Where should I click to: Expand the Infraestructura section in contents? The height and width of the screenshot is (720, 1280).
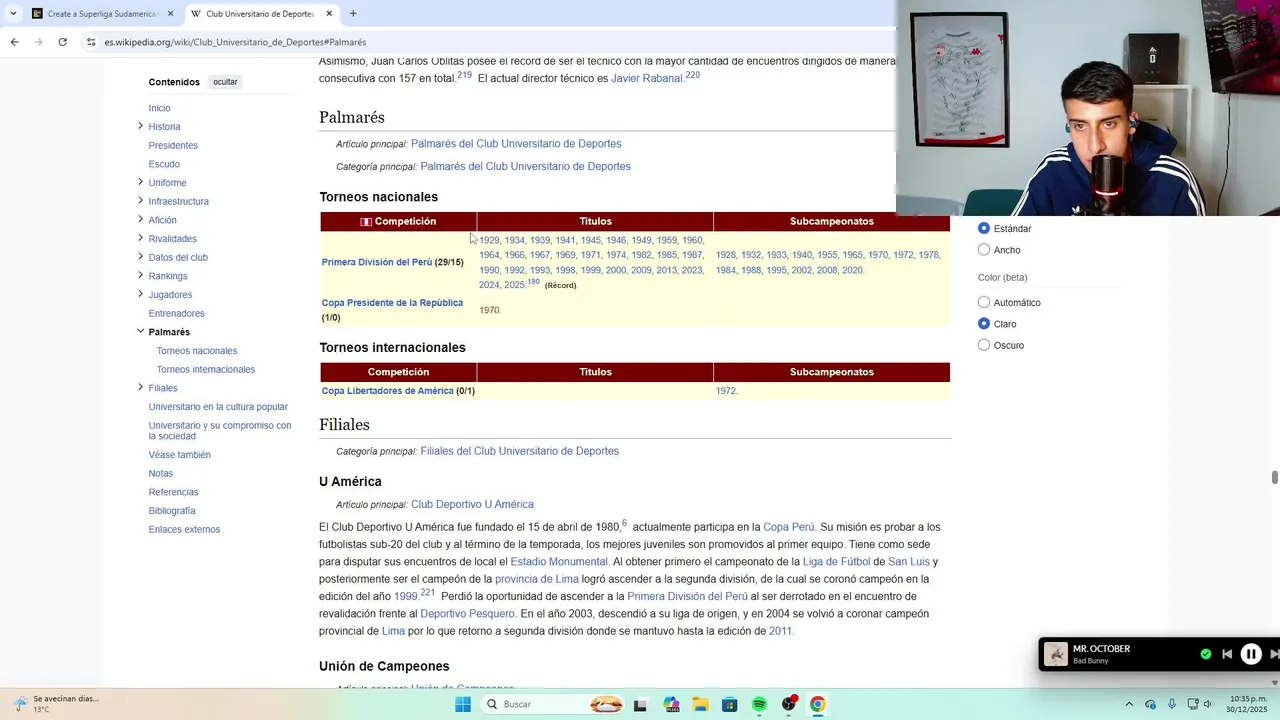[140, 201]
